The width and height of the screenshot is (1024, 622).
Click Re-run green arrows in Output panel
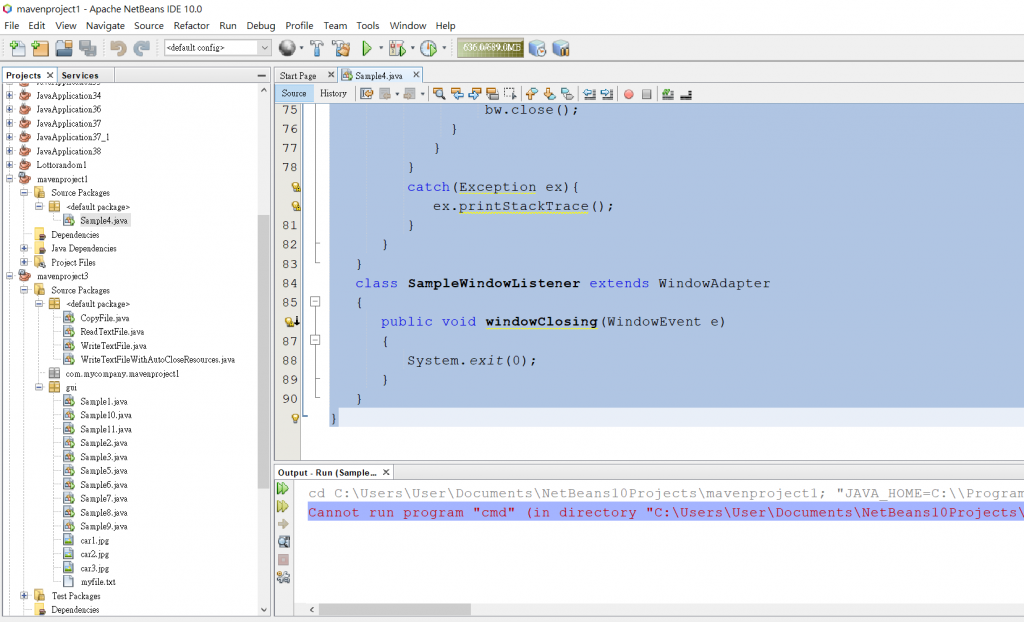[x=283, y=488]
